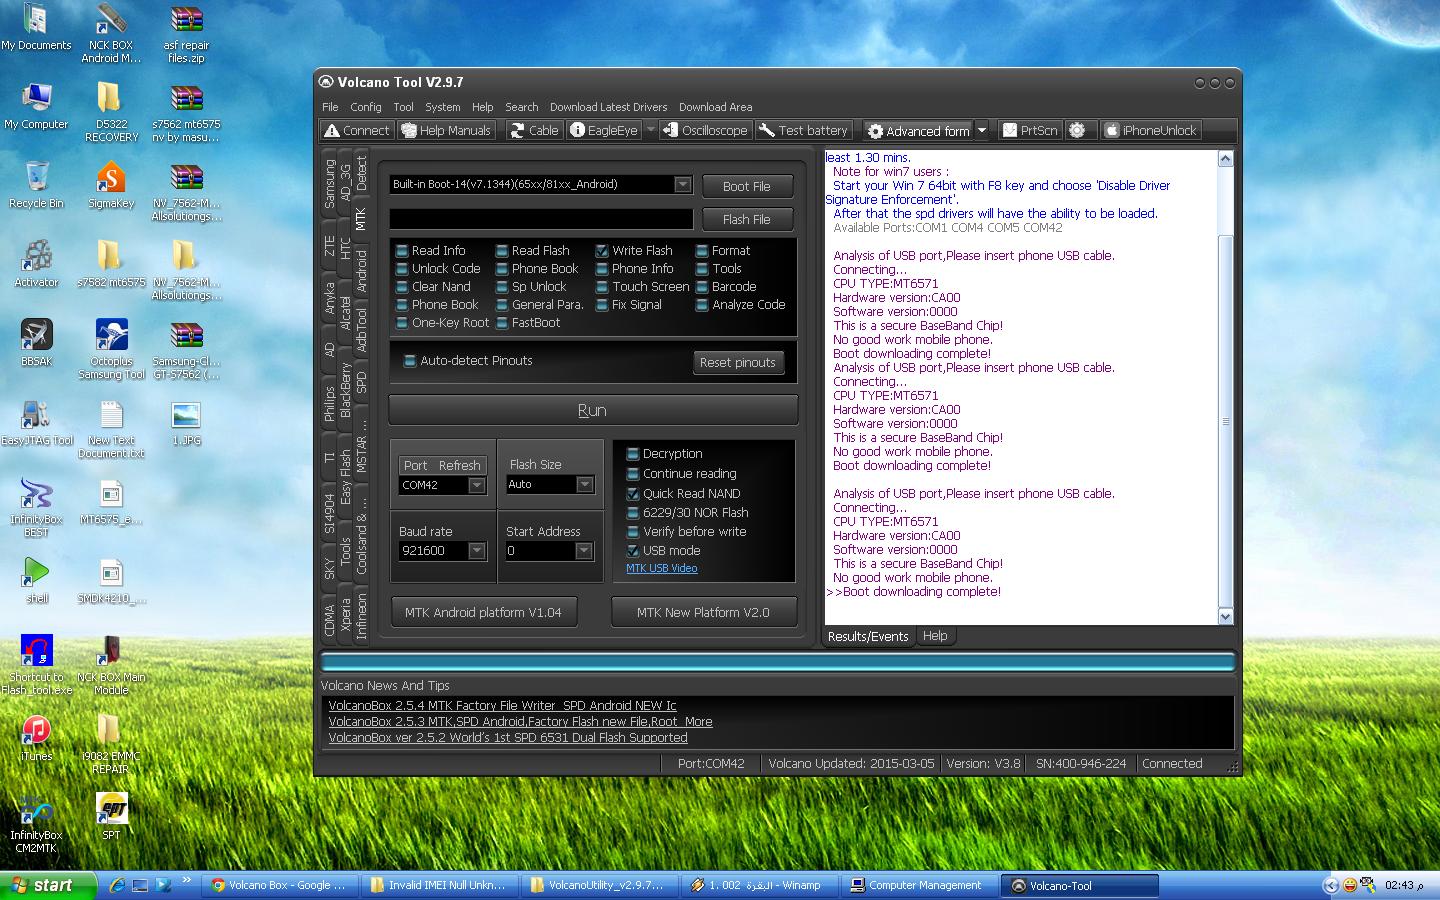Switch to the Winamp taskbar item
The width and height of the screenshot is (1440, 900).
click(x=759, y=885)
